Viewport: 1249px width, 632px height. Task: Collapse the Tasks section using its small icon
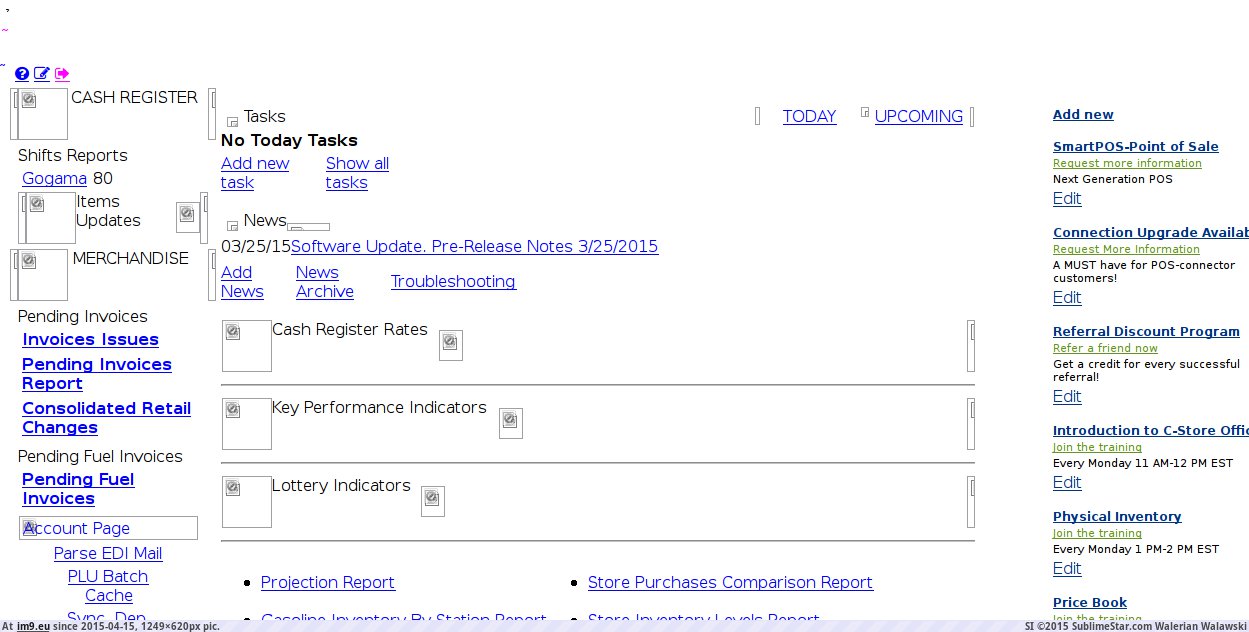232,121
